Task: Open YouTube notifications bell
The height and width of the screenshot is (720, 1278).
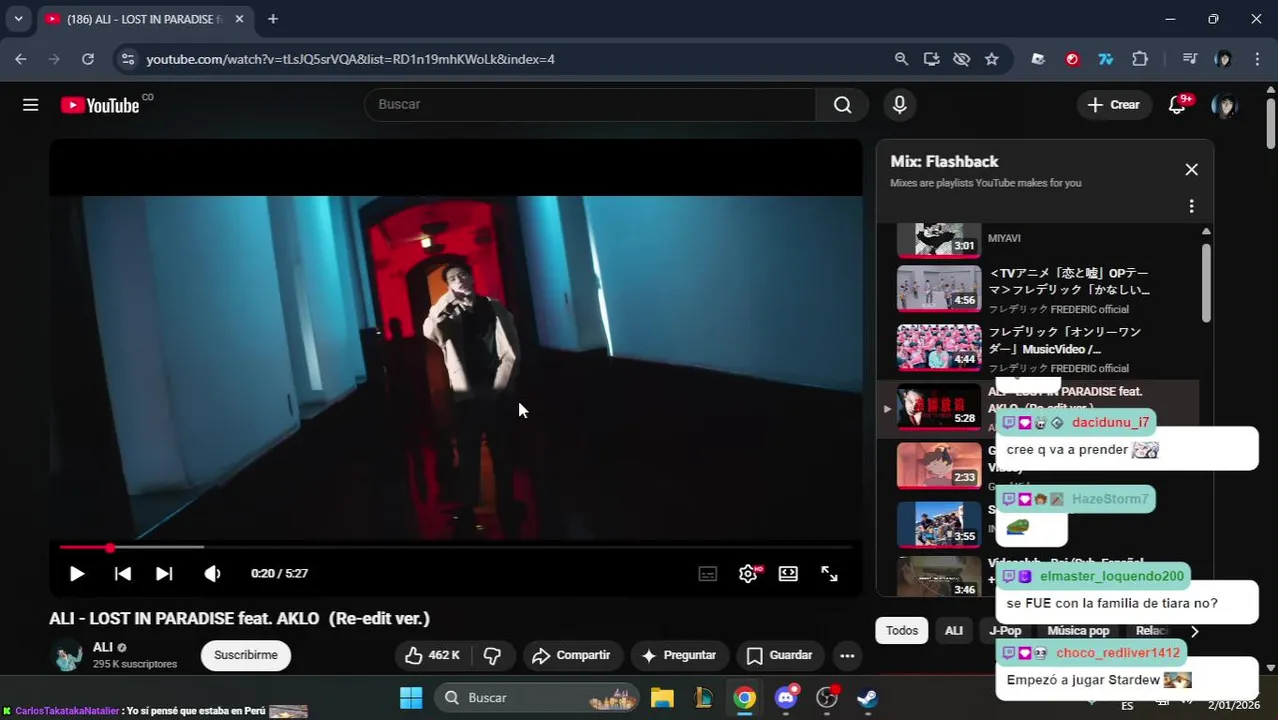Action: tap(1178, 105)
